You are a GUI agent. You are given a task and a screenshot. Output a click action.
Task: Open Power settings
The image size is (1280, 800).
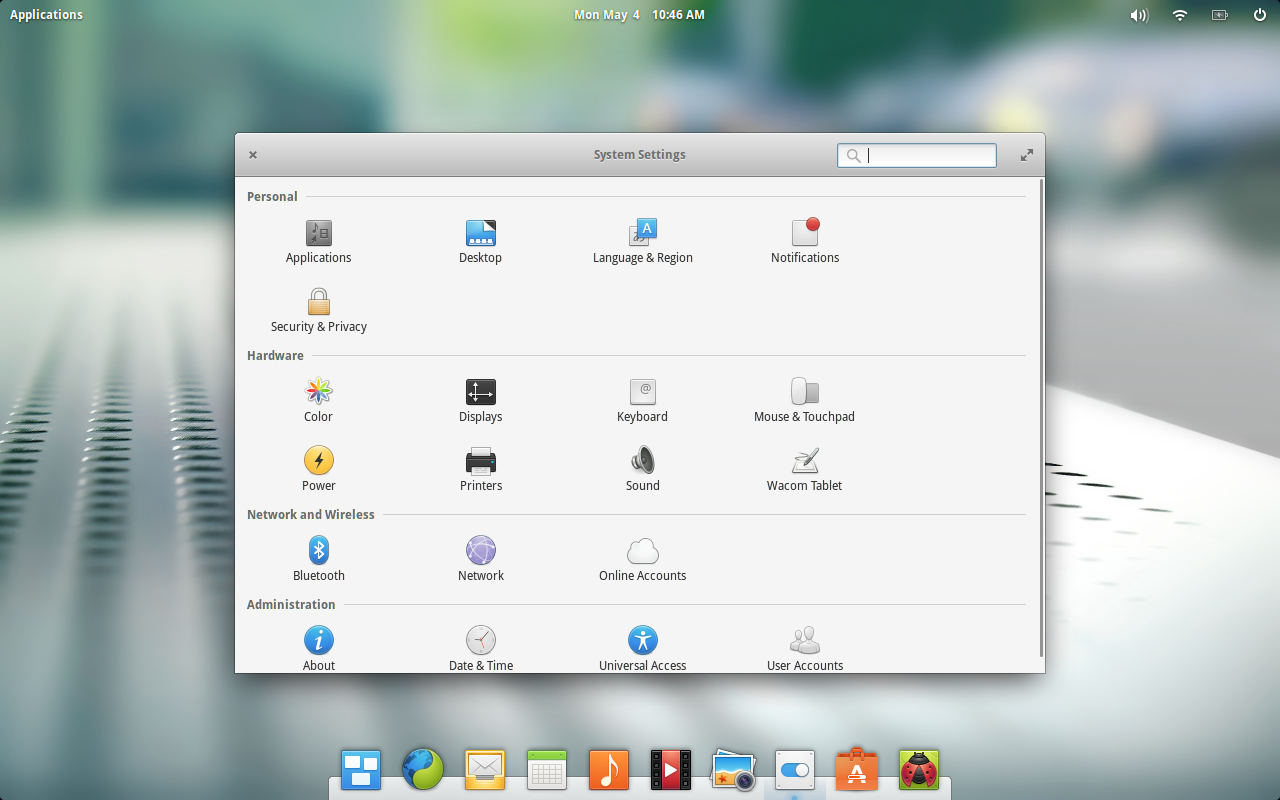[318, 468]
